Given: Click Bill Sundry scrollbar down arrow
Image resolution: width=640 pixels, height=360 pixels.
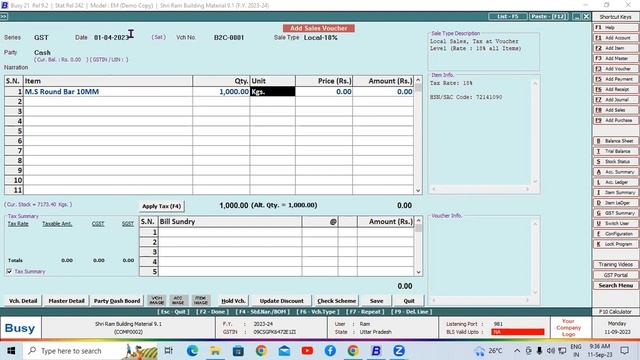Looking at the screenshot, I should pyautogui.click(x=418, y=272).
